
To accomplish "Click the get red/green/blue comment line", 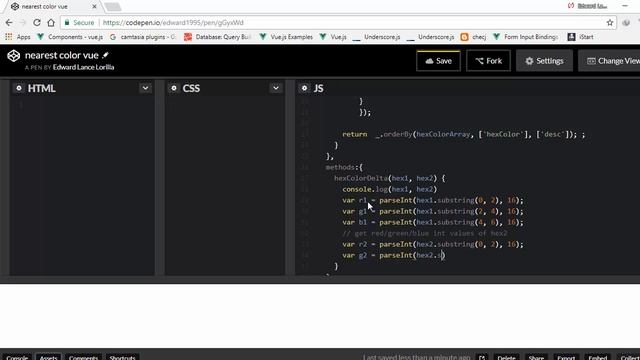I will coord(425,233).
